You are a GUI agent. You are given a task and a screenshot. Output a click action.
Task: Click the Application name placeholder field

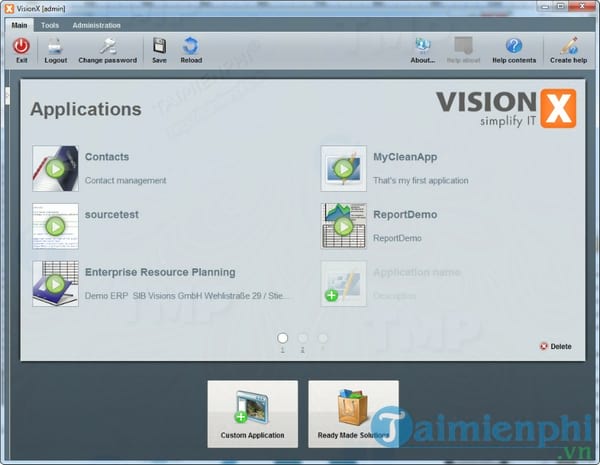tap(417, 272)
